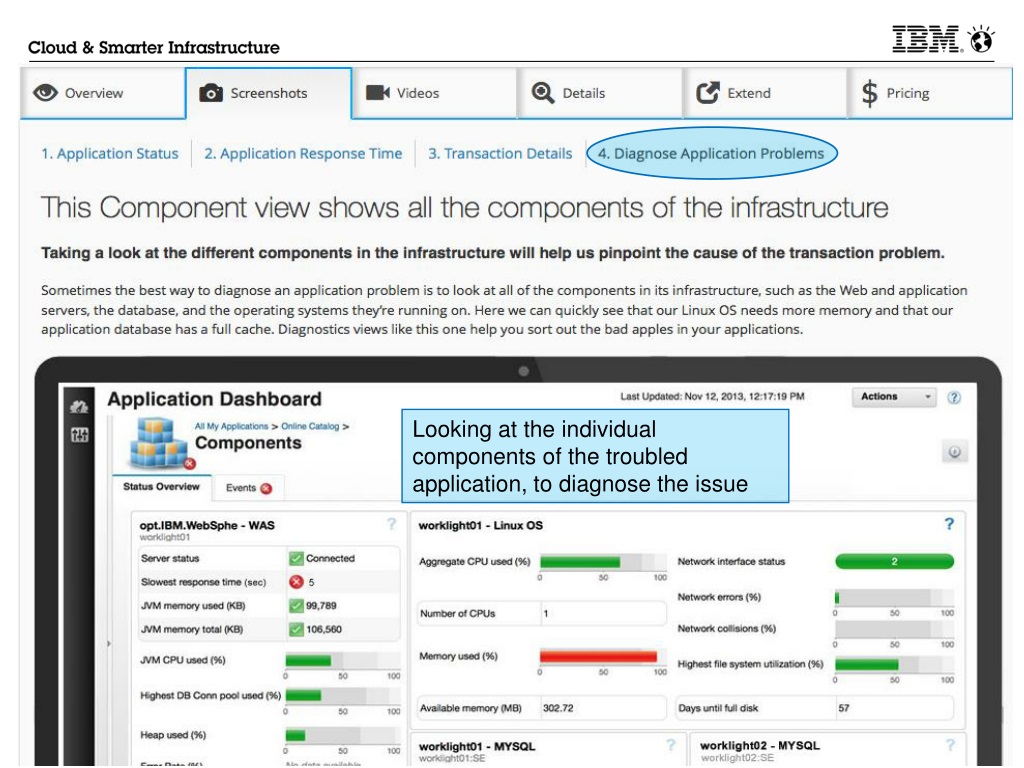Follow the Online Catalog breadcrumb
This screenshot has width=1024, height=768.
[x=310, y=426]
